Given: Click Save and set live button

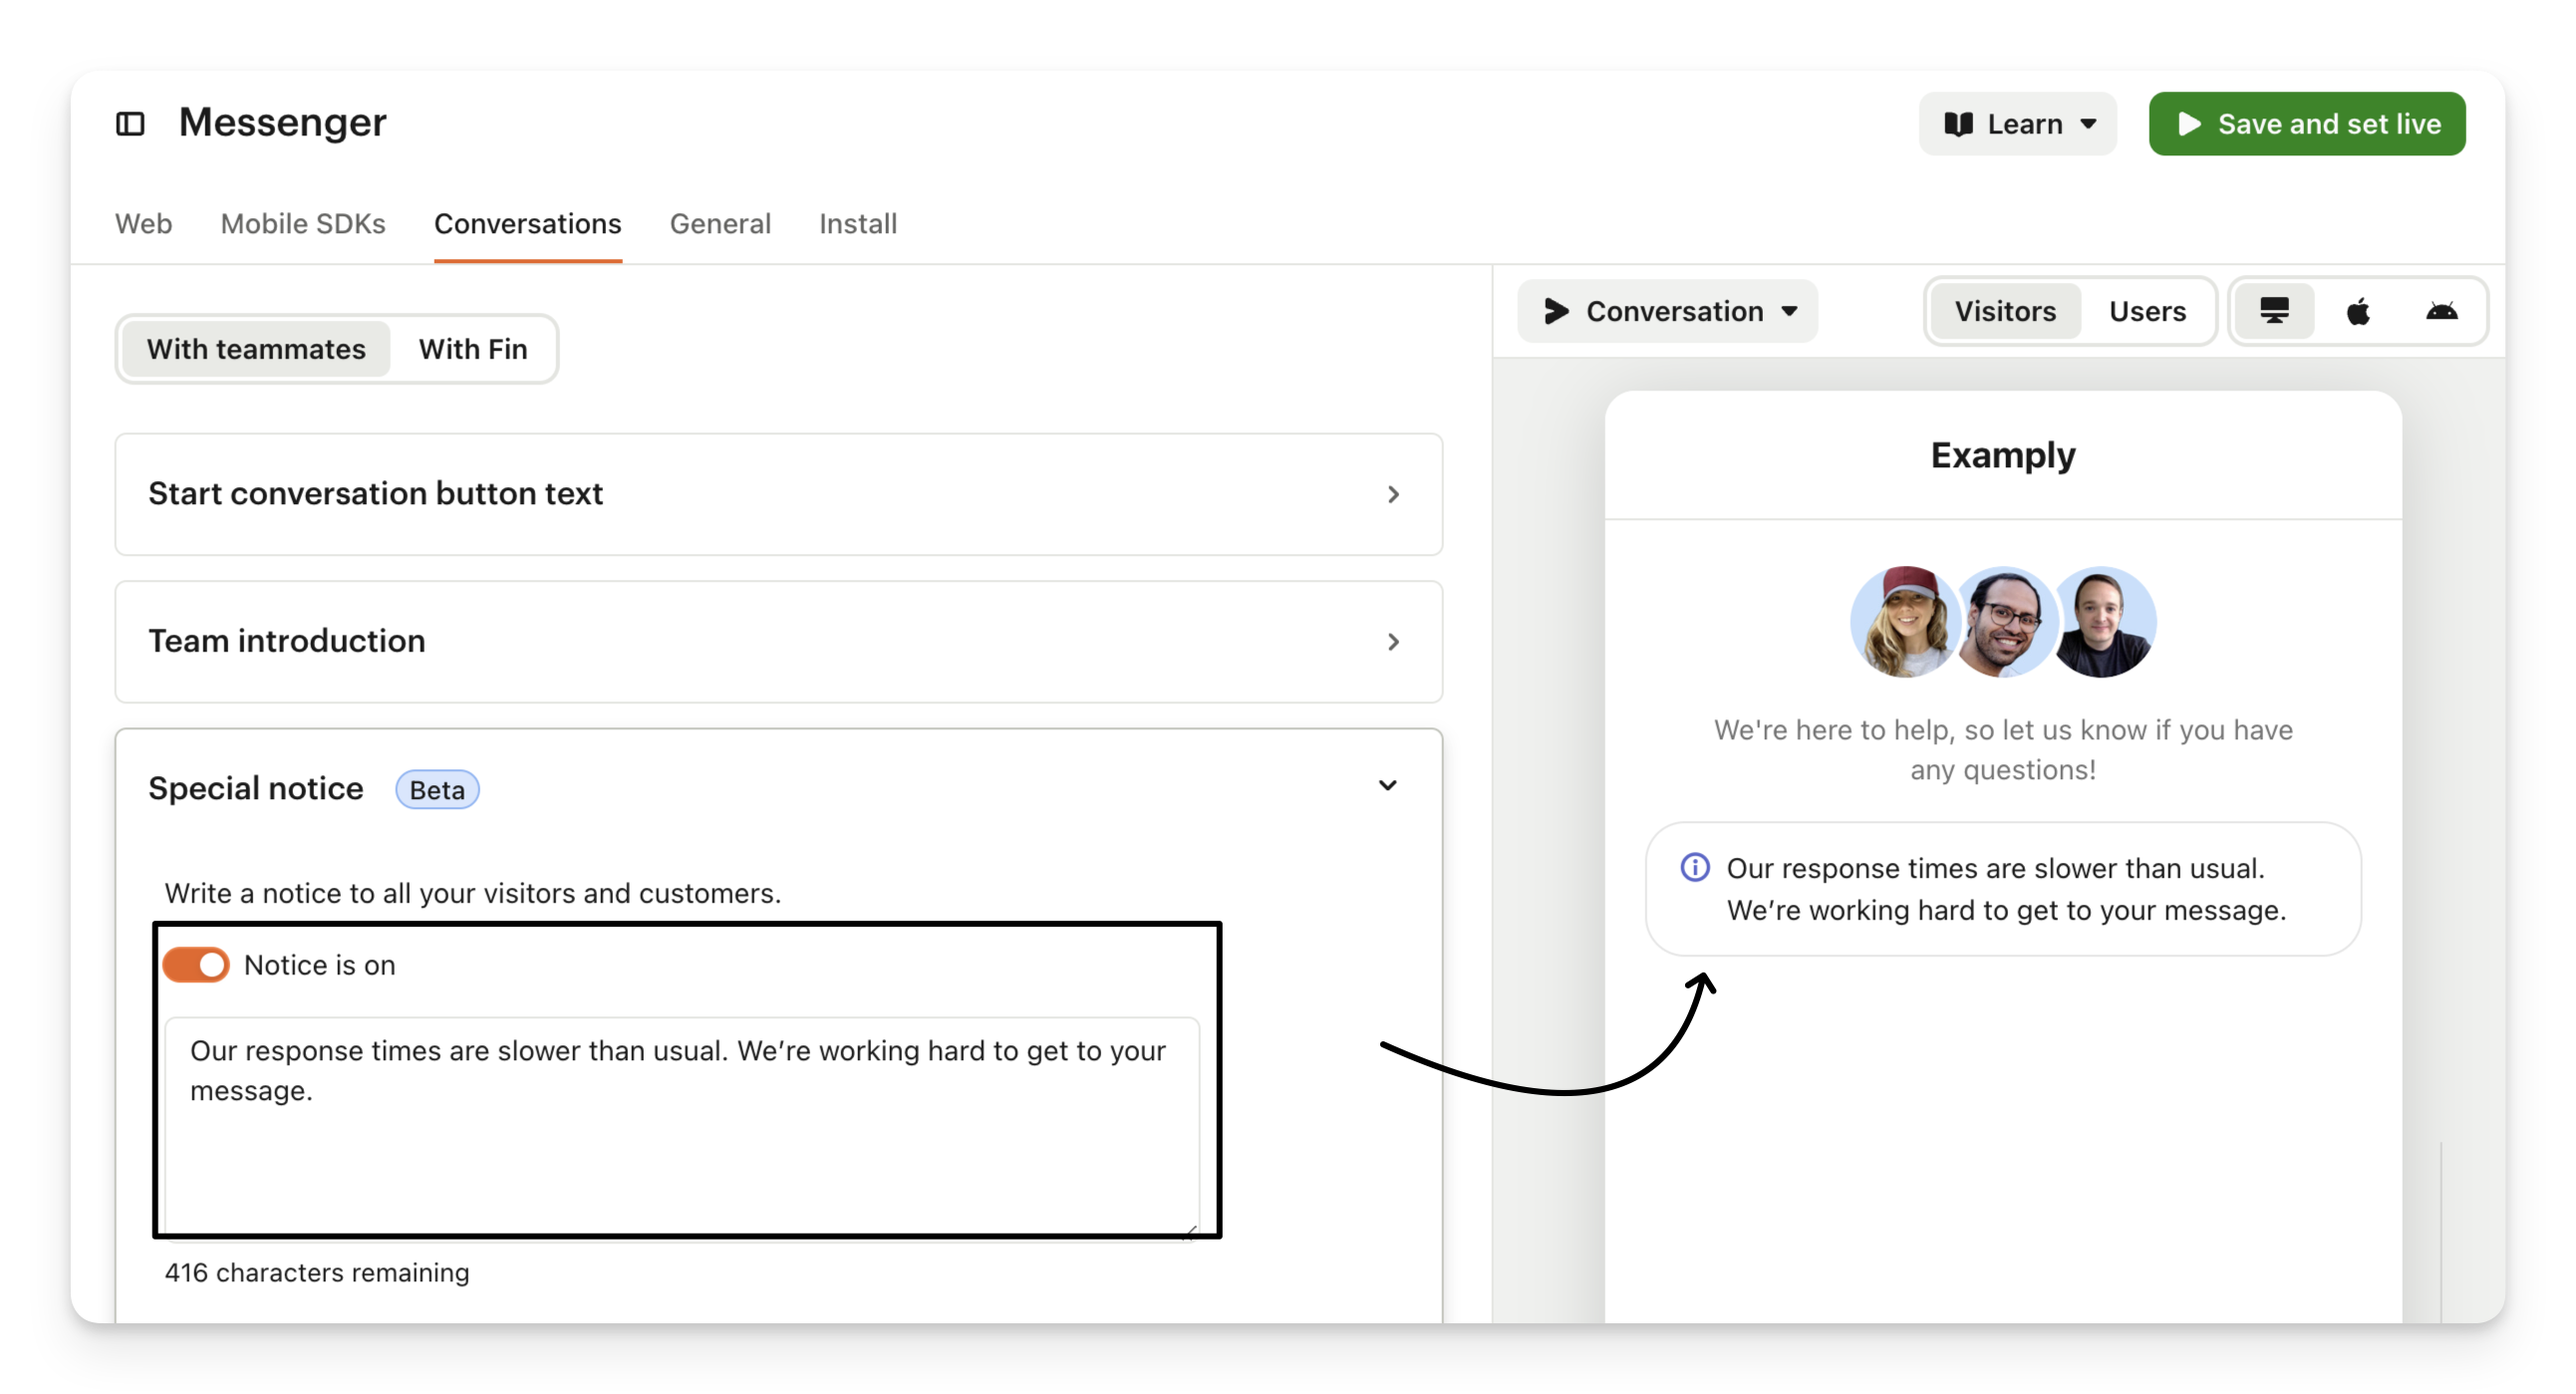Looking at the screenshot, I should click(2307, 124).
